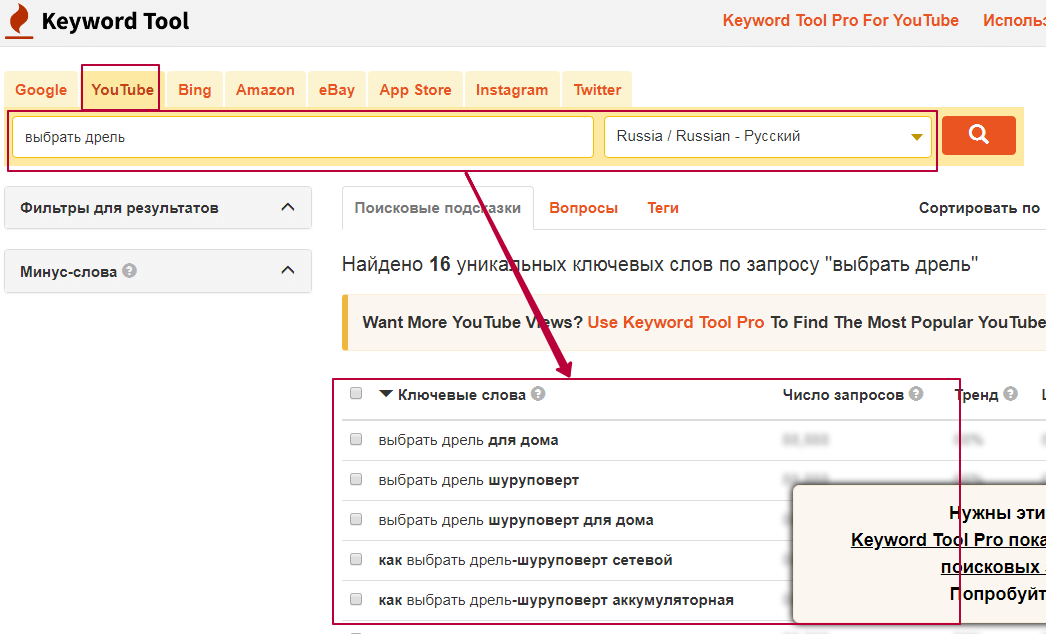Click the help icon next to Ключевые слова
Image resolution: width=1046 pixels, height=634 pixels.
[x=538, y=394]
